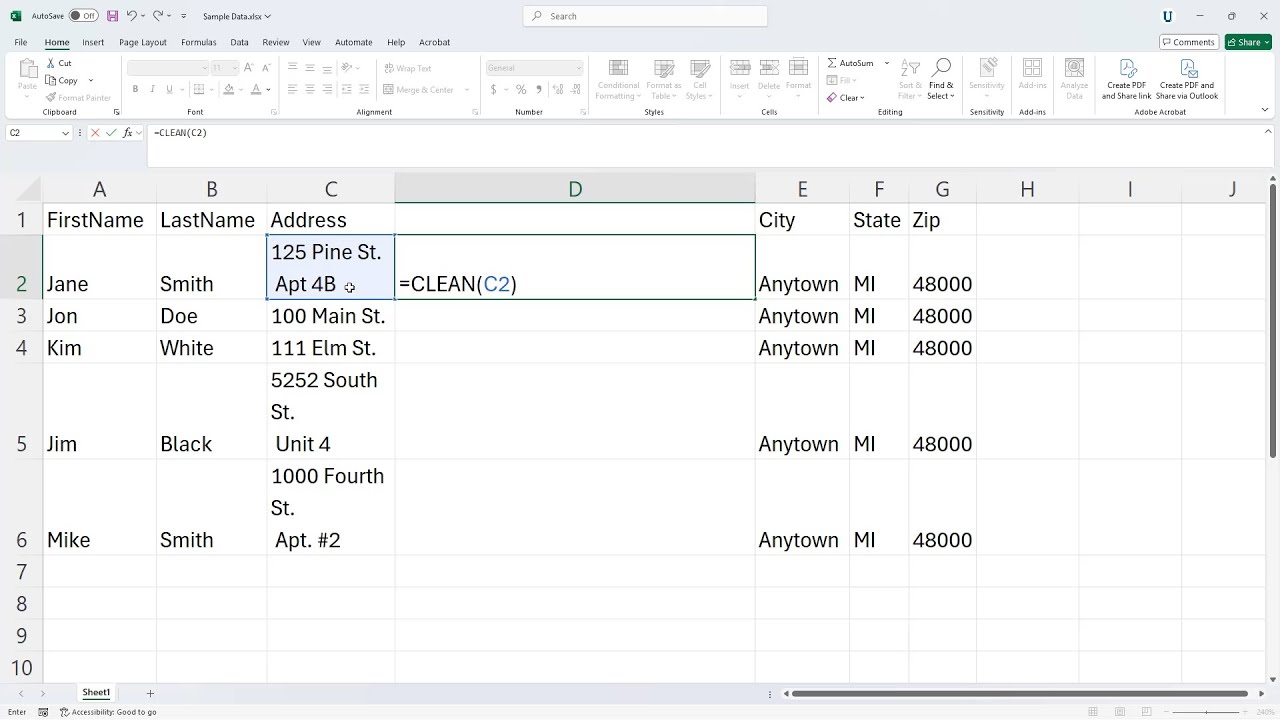The image size is (1280, 720).
Task: Open the File menu
Action: click(x=20, y=42)
